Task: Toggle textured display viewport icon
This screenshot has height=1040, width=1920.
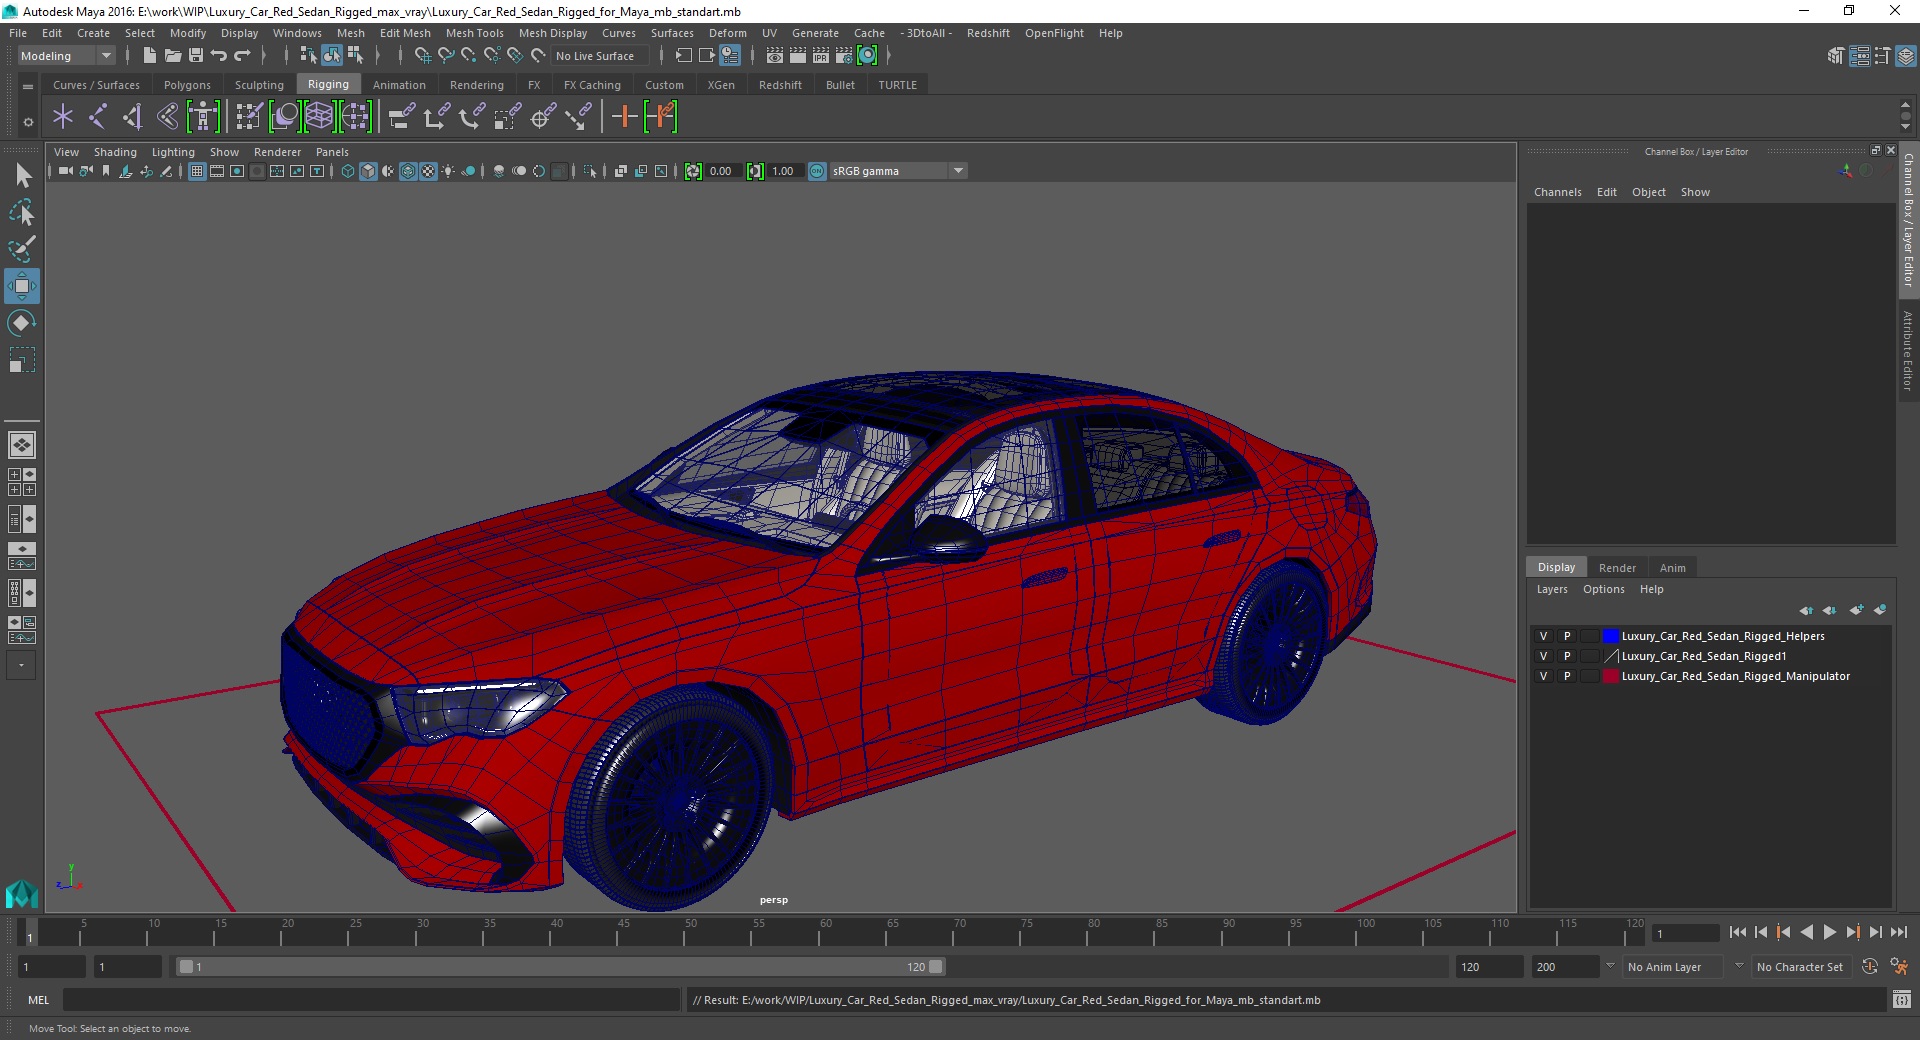Action: pos(428,171)
